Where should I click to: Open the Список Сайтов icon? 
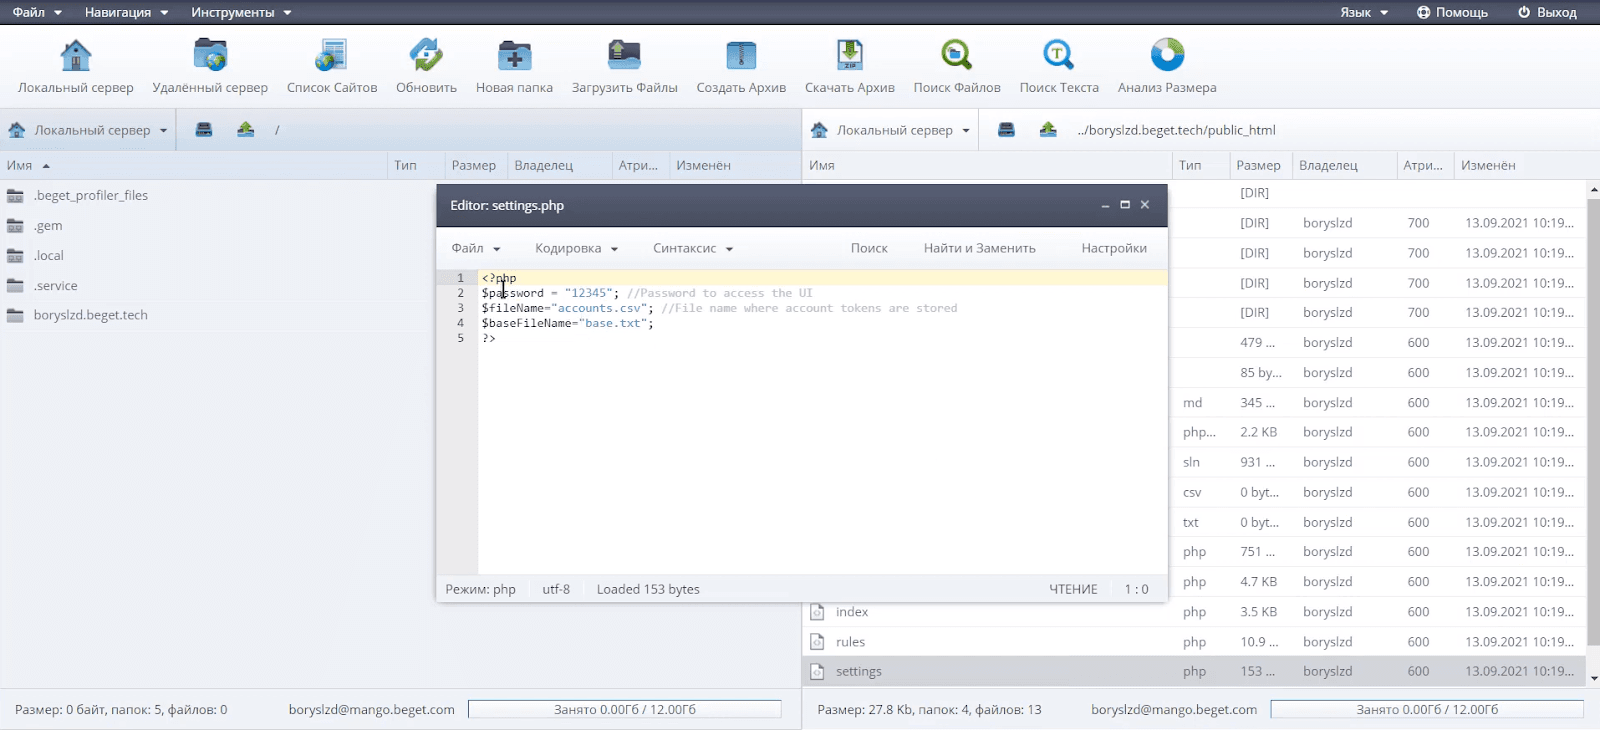(331, 55)
